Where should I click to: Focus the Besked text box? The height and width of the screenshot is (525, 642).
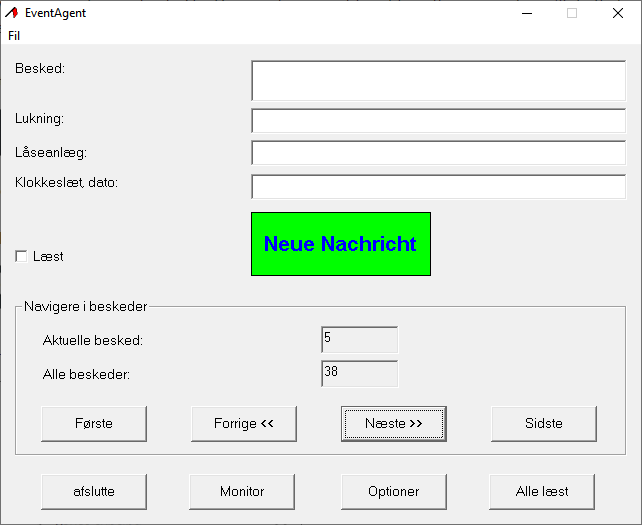coord(438,80)
